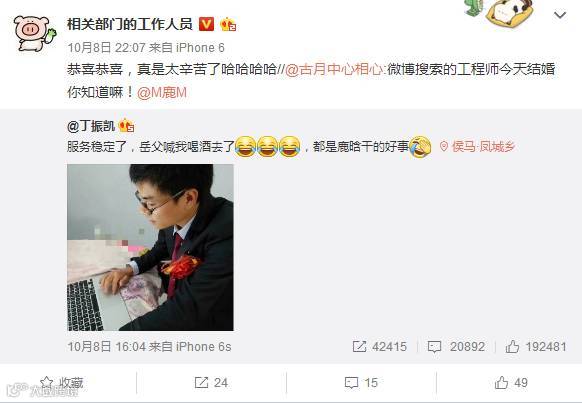Screen dimensions: 582x403
Task: Open the pig avatar profile picture
Action: coord(35,33)
